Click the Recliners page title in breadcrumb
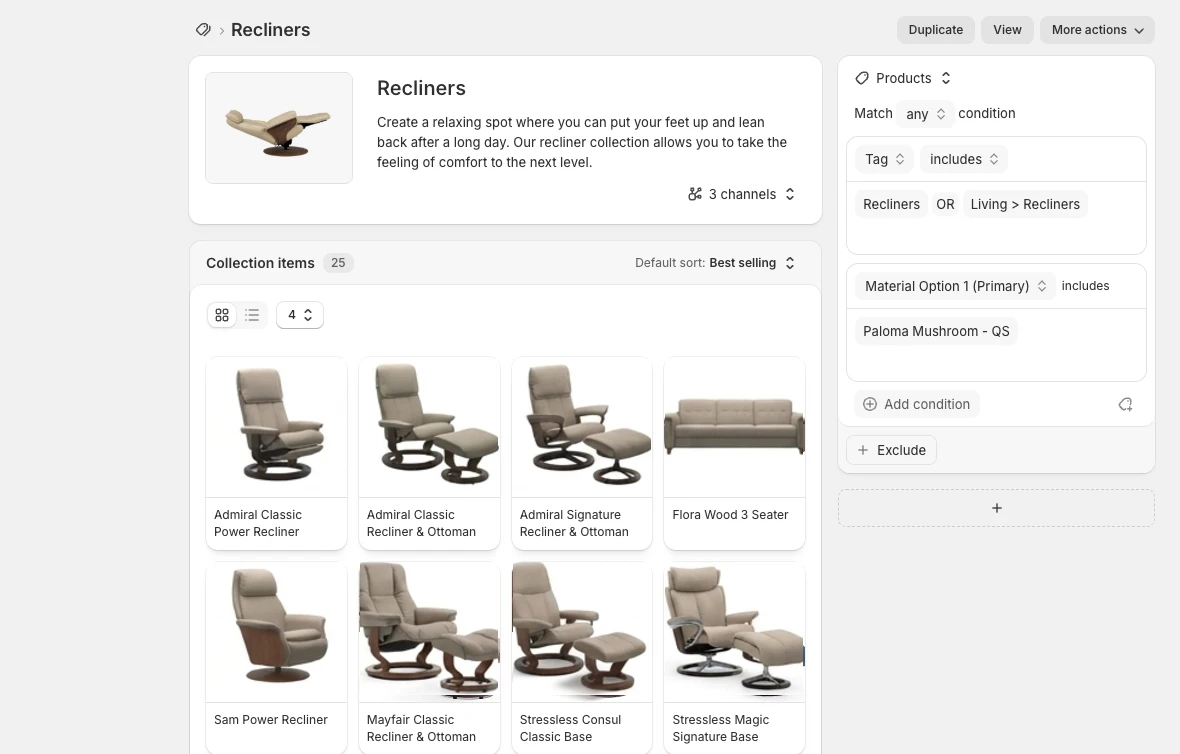1180x754 pixels. 270,29
